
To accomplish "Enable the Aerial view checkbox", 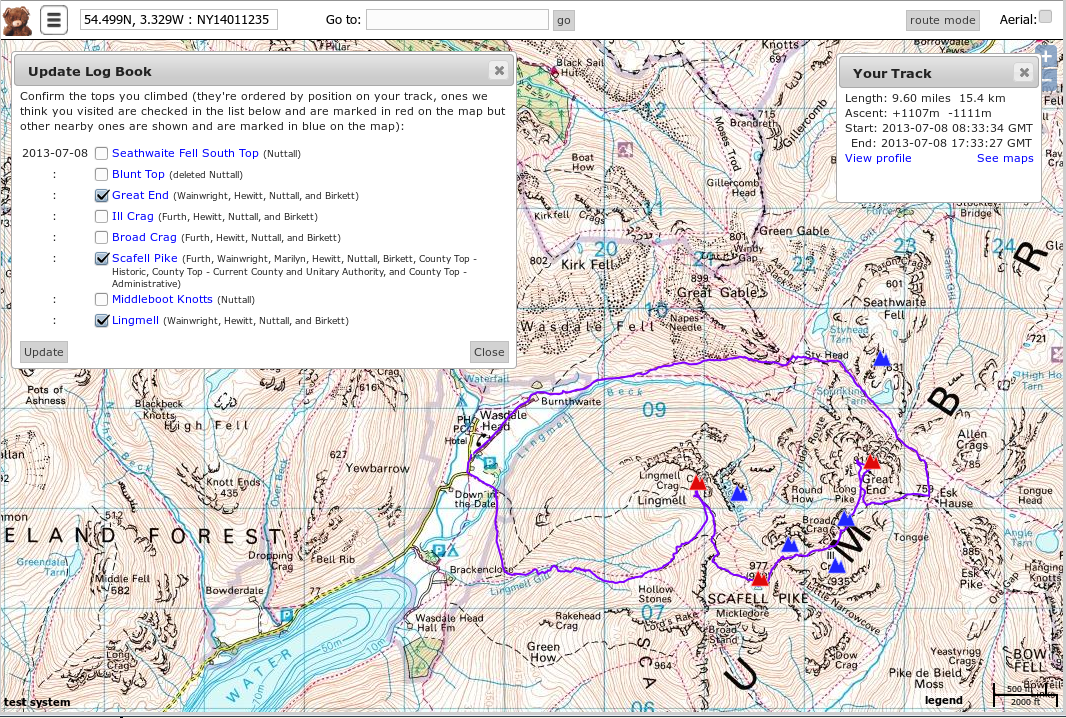I will [x=1045, y=18].
